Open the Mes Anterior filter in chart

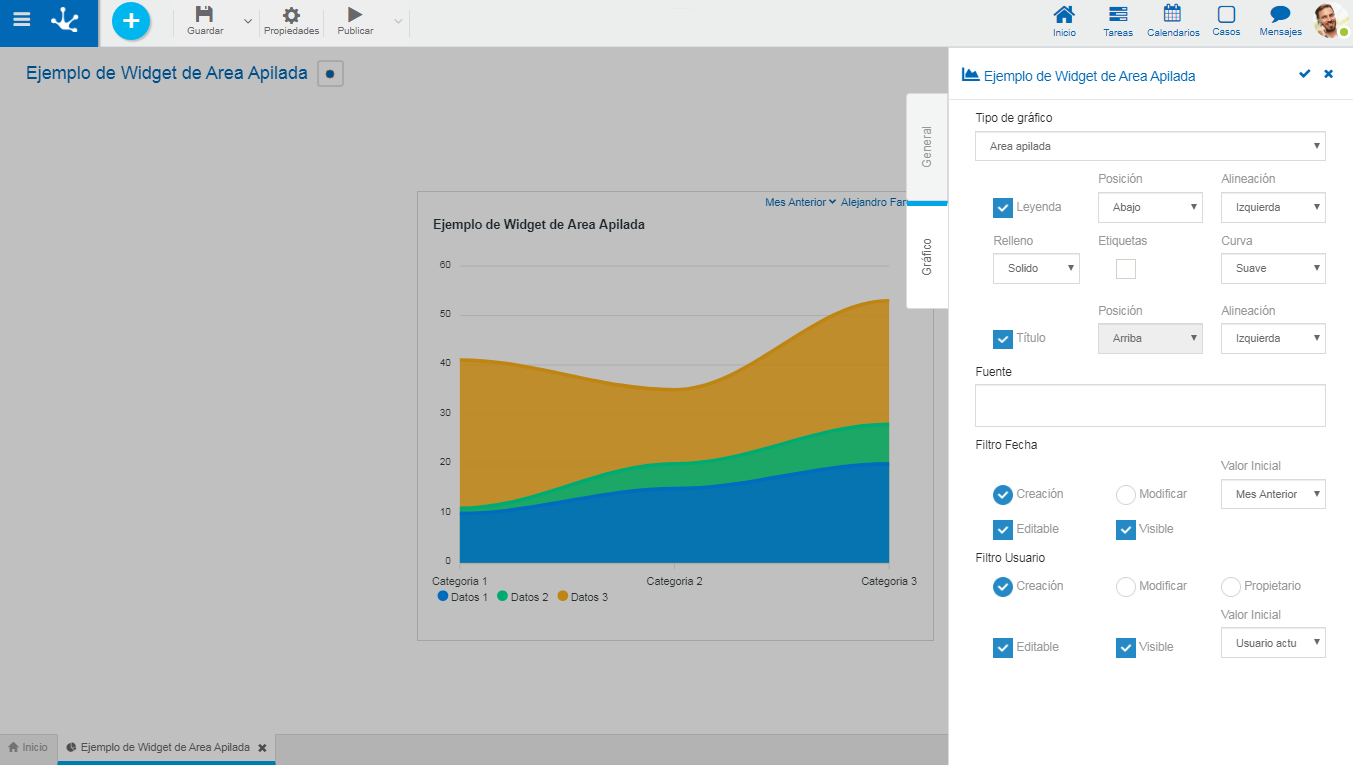coord(800,202)
